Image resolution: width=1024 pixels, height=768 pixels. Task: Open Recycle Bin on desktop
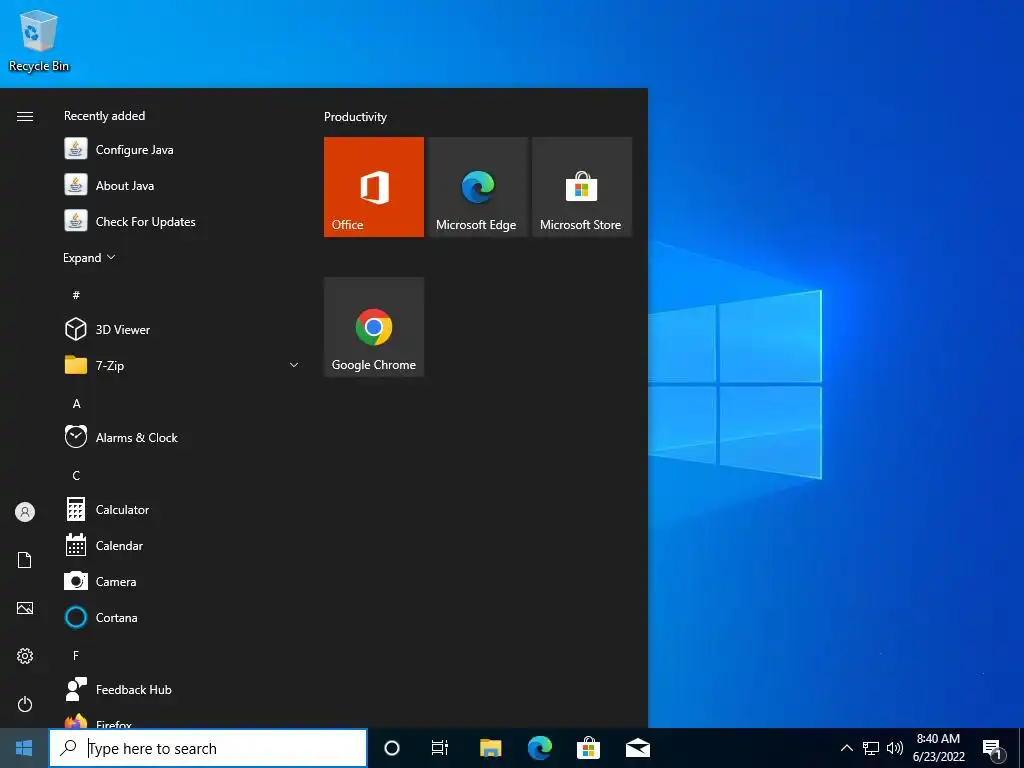click(39, 41)
